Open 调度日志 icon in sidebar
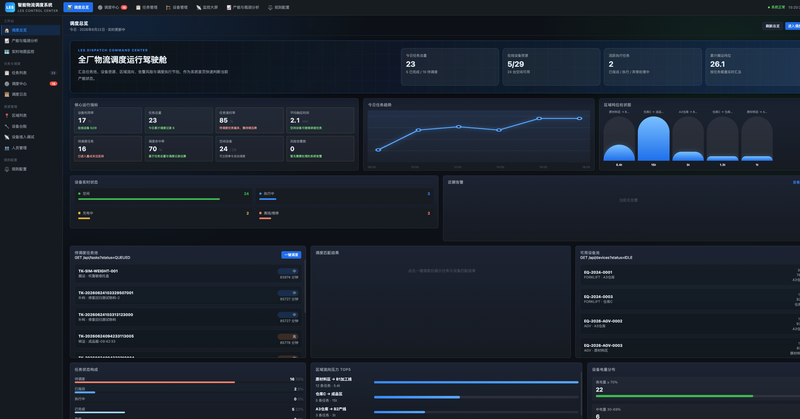 (x=7, y=94)
